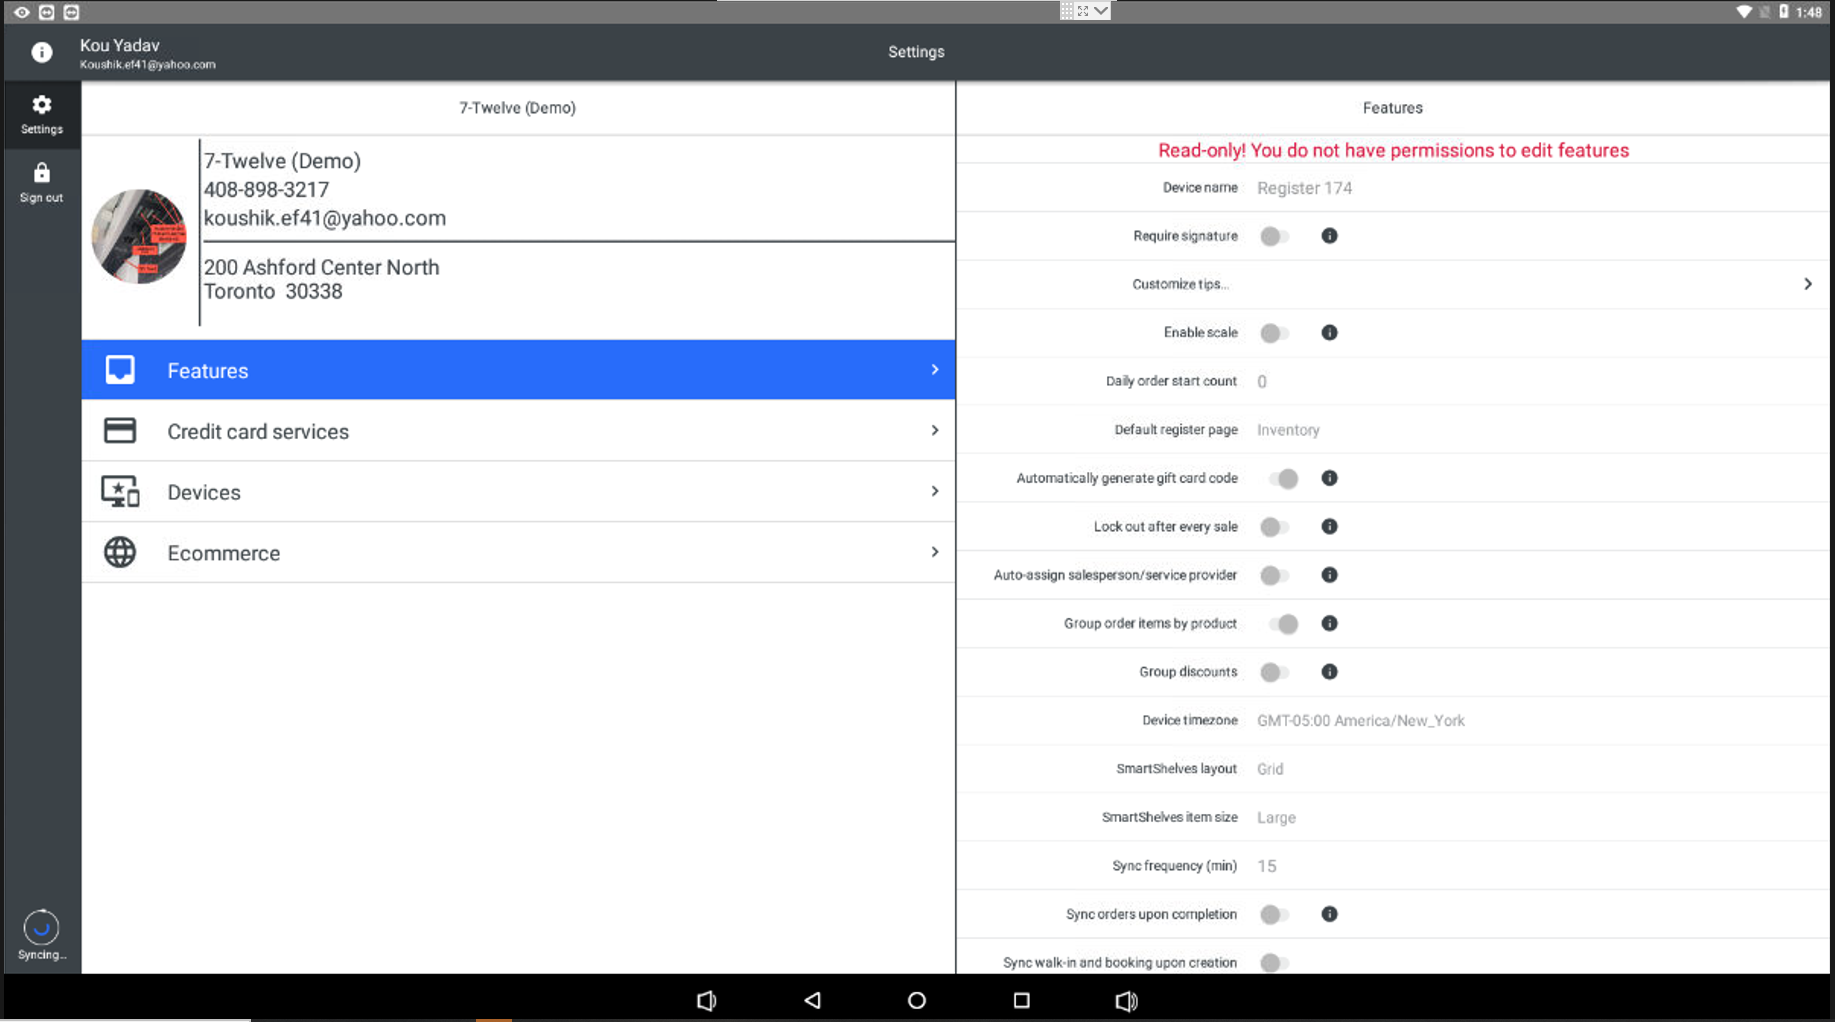Toggle Require signature switch
Screen dimensions: 1835x1022
(x=1274, y=237)
